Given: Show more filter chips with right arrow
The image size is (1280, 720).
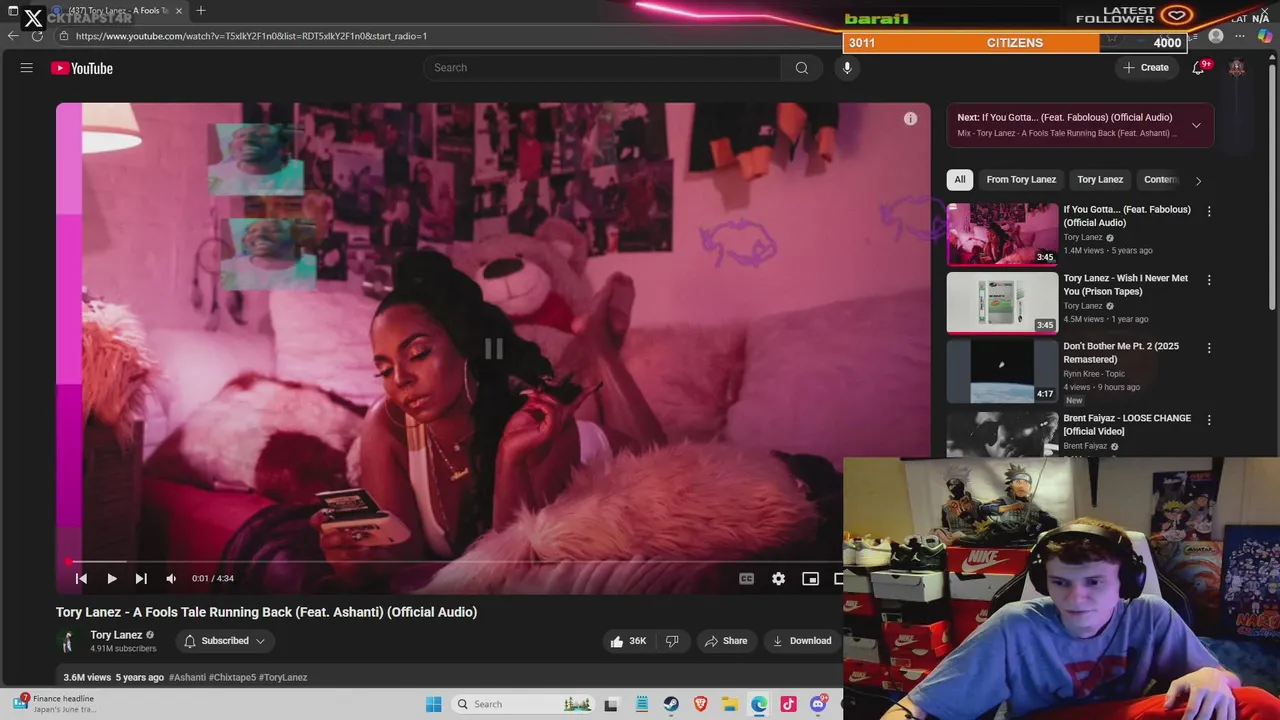Looking at the screenshot, I should (1198, 181).
